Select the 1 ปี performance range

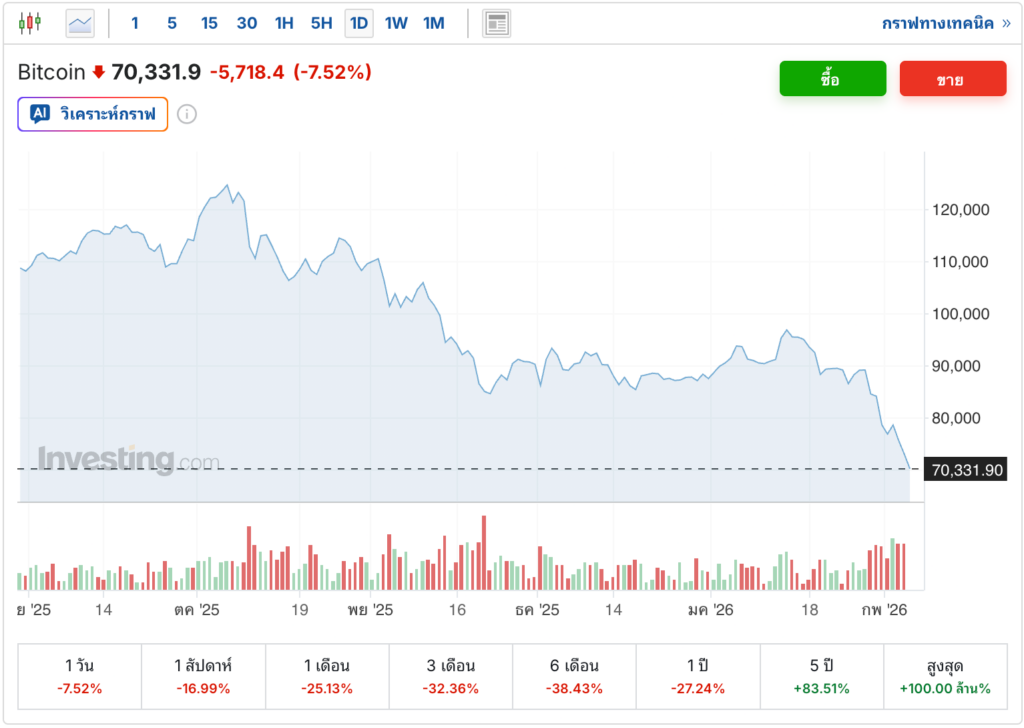click(698, 676)
